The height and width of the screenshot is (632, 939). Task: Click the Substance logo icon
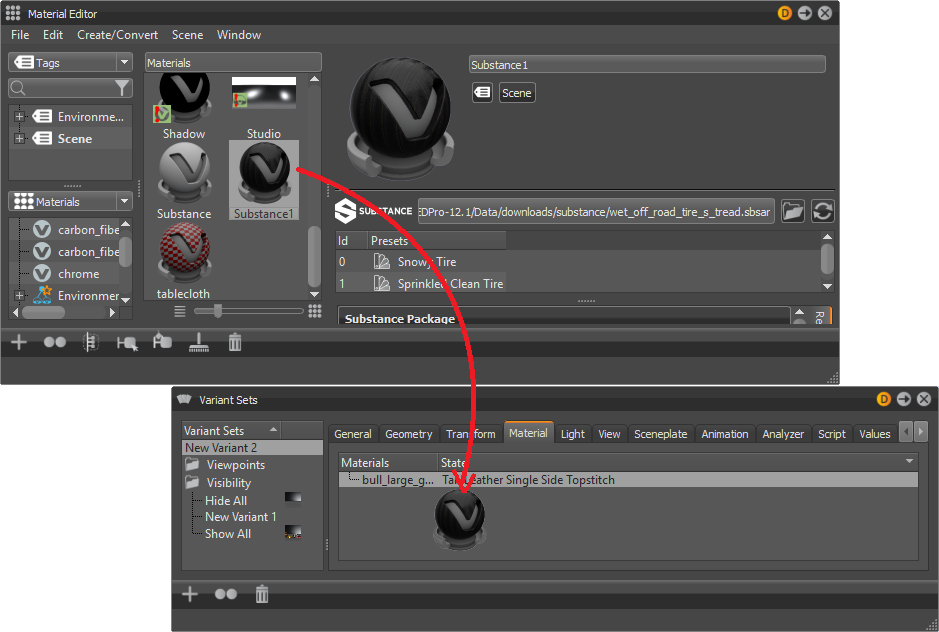(348, 211)
